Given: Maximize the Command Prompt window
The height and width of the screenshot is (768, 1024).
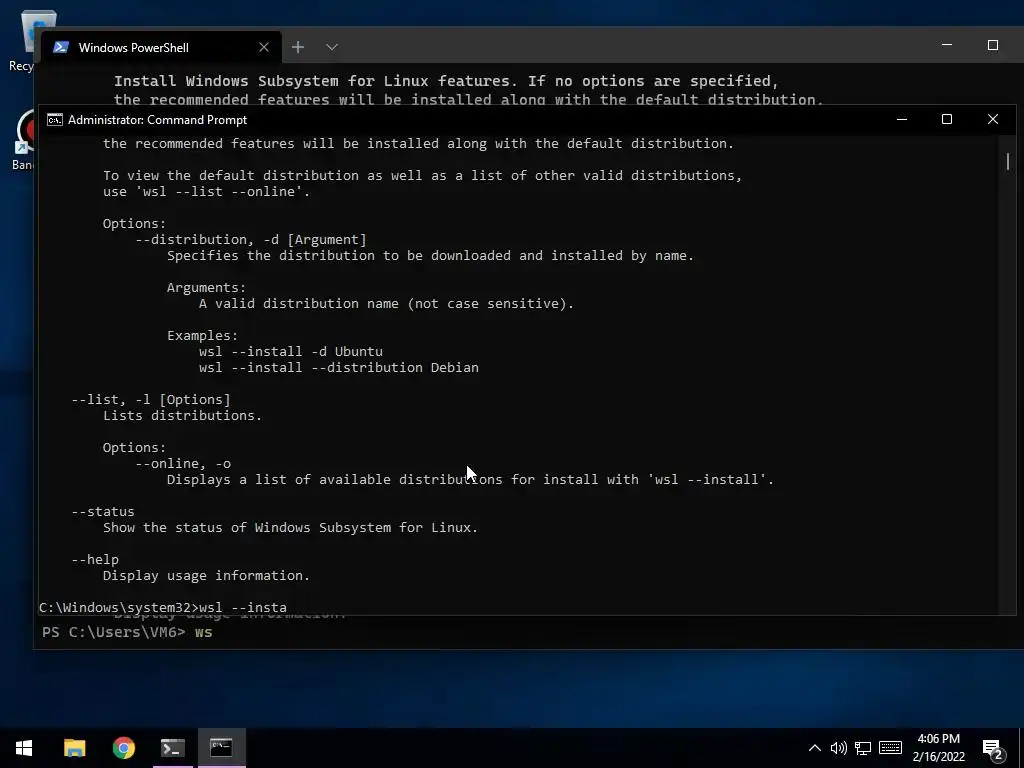Looking at the screenshot, I should pos(947,120).
